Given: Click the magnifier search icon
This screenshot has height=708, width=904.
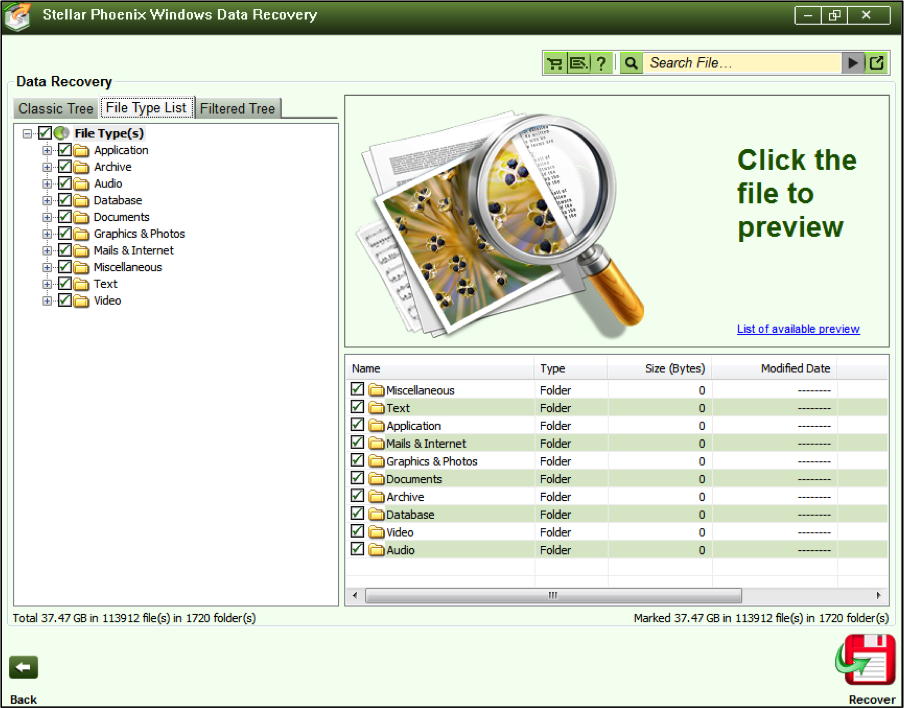Looking at the screenshot, I should [x=631, y=63].
